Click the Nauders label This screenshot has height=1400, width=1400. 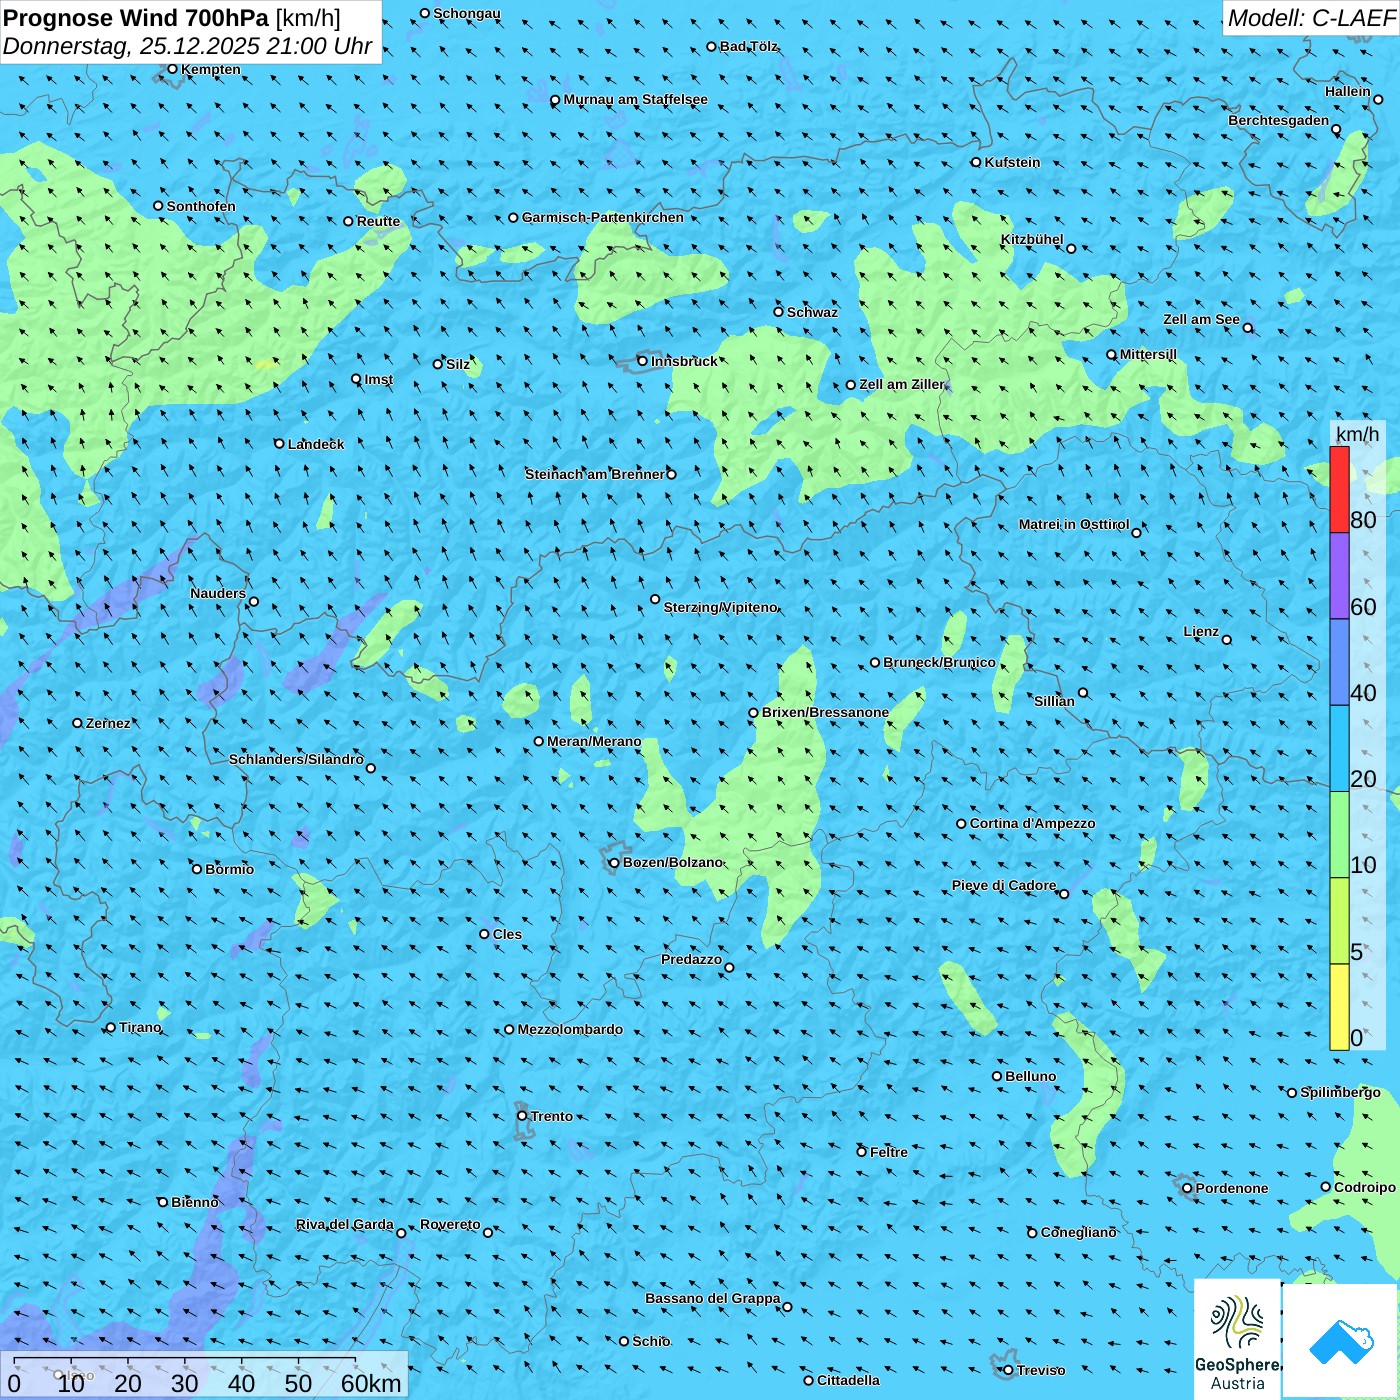click(x=218, y=593)
